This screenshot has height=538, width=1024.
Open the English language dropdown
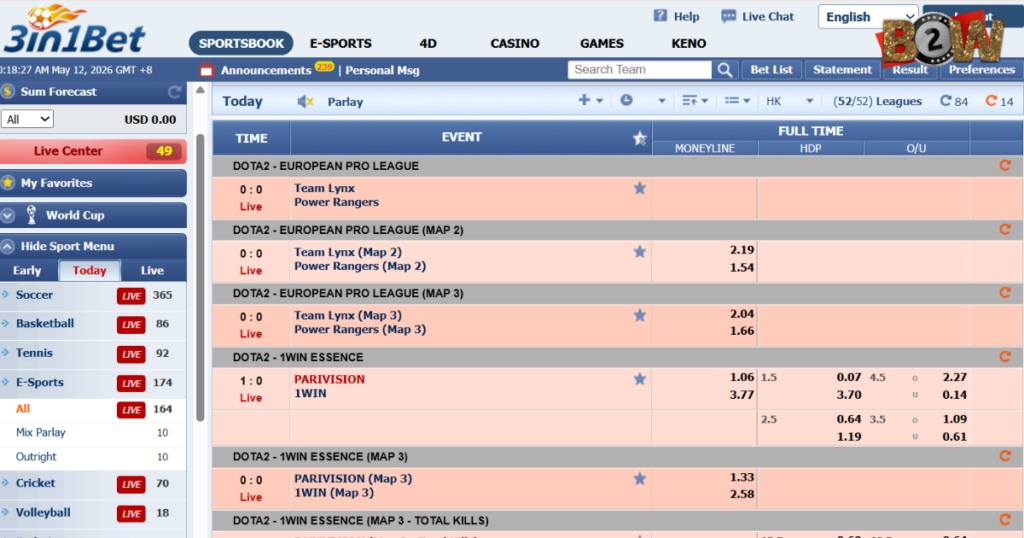868,17
